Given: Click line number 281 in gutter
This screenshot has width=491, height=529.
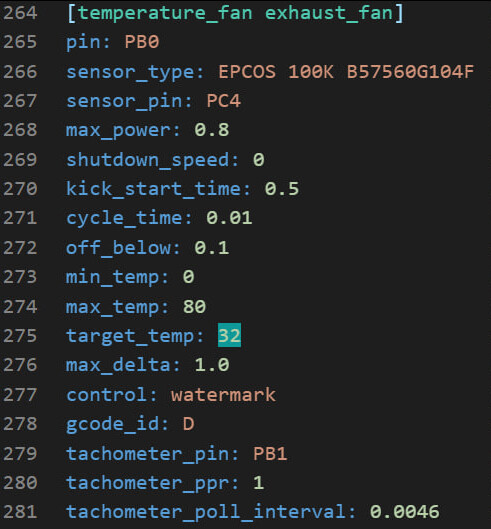Looking at the screenshot, I should tap(20, 512).
